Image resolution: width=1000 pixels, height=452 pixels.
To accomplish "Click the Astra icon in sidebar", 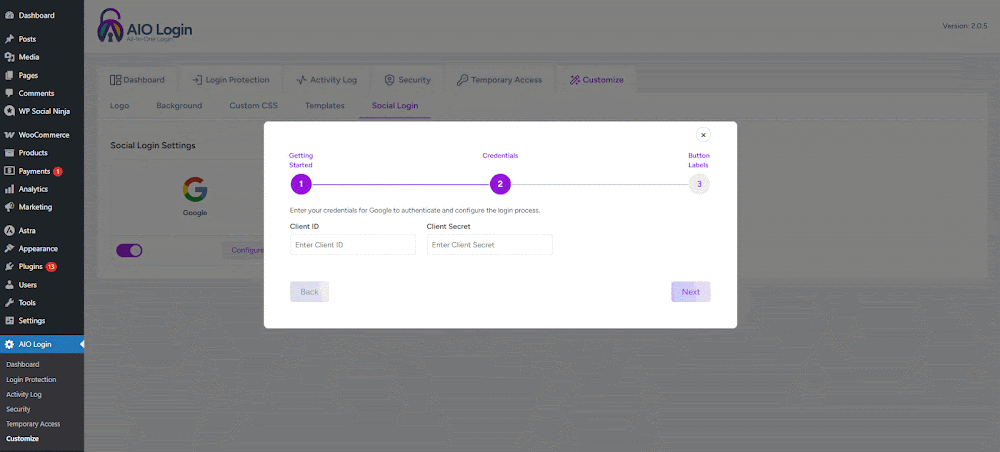I will click(x=10, y=230).
